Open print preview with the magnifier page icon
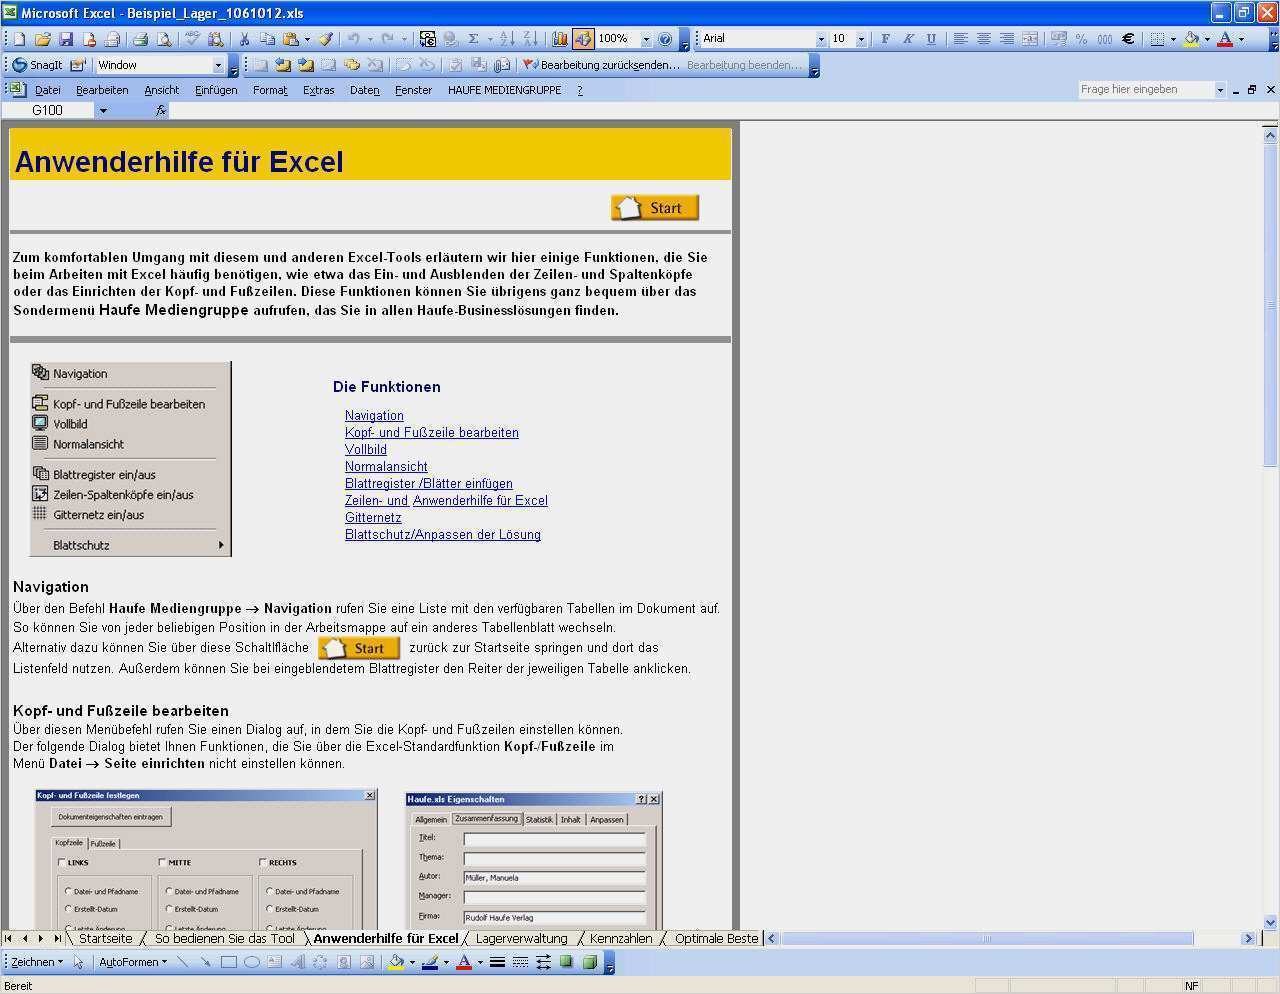 pyautogui.click(x=164, y=39)
